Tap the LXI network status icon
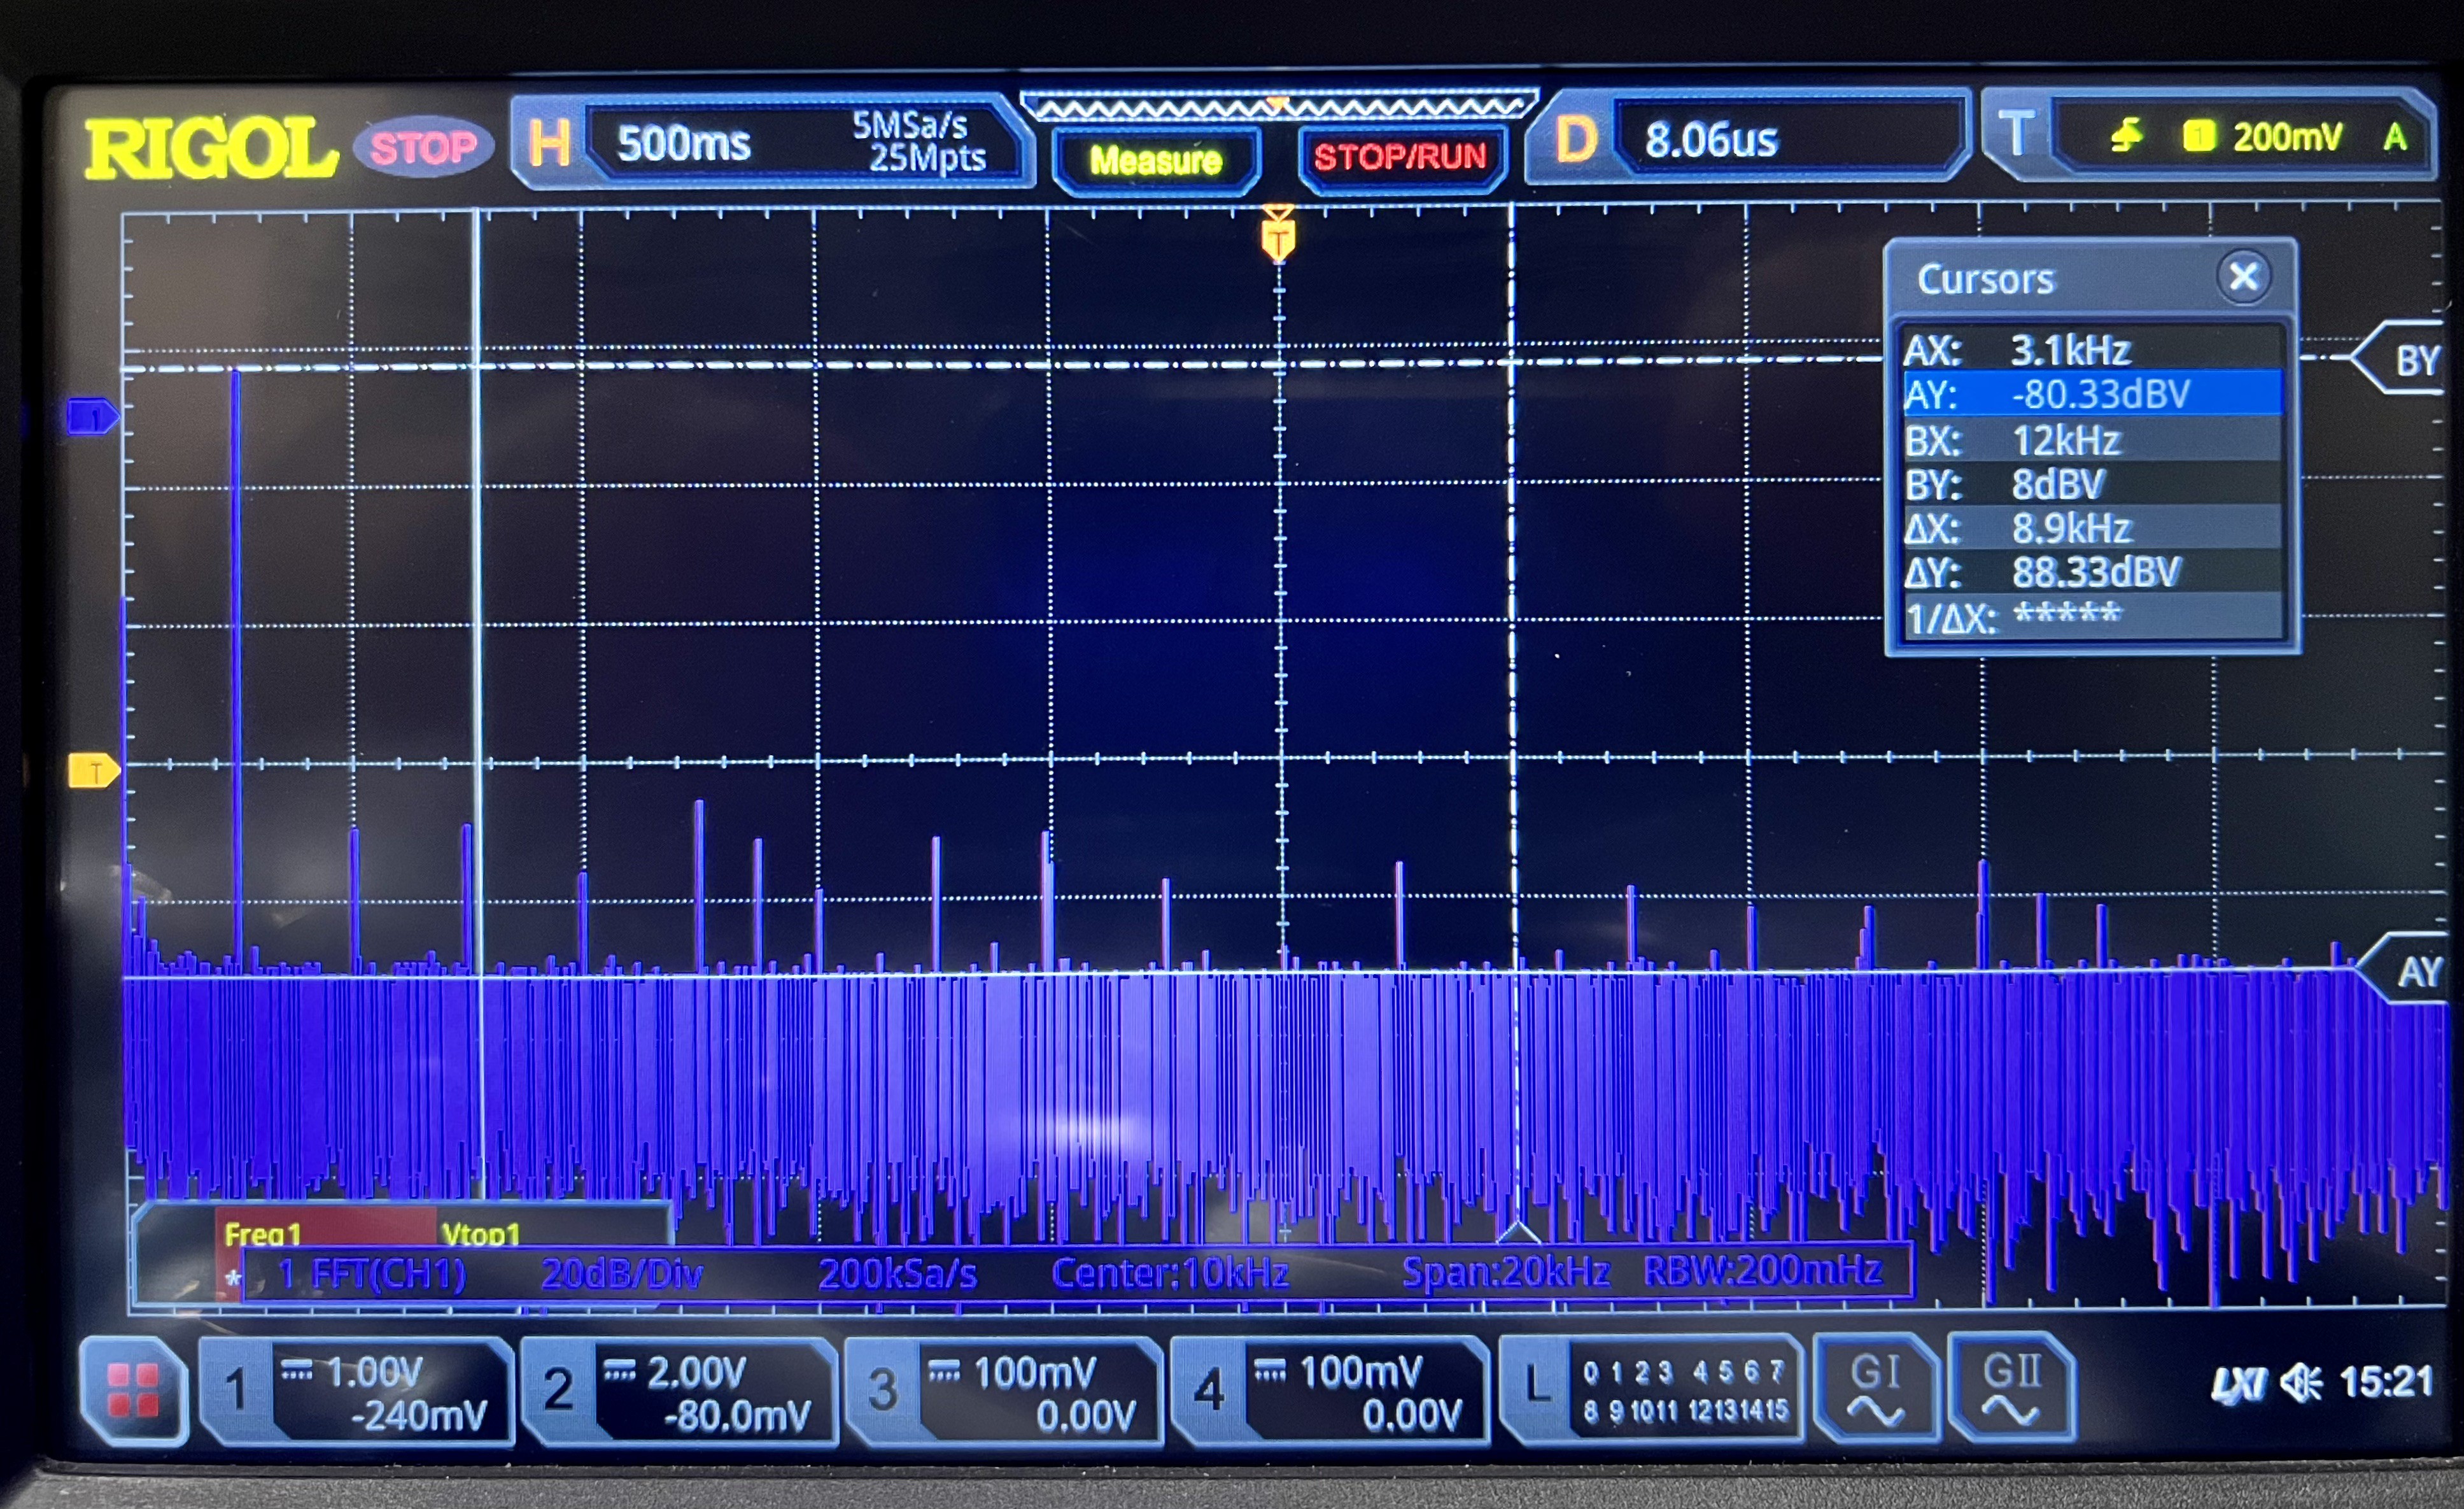 [x=2238, y=1385]
